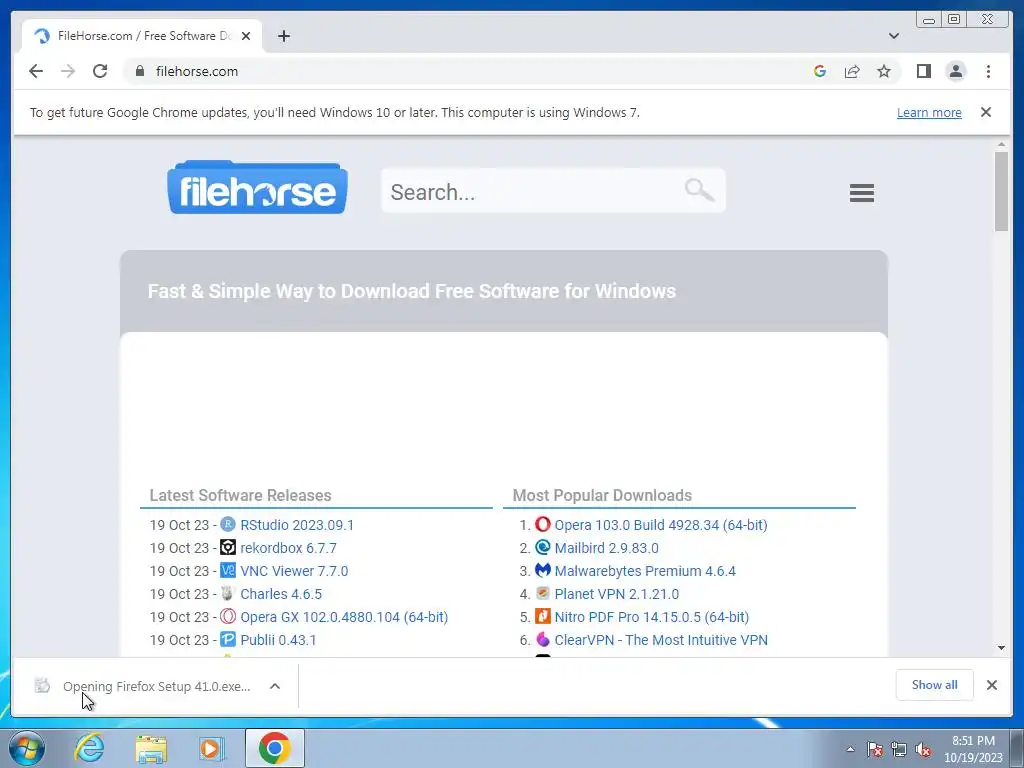Click the page vertical scrollbar thumb
Viewport: 1024px width, 768px height.
tap(1001, 191)
